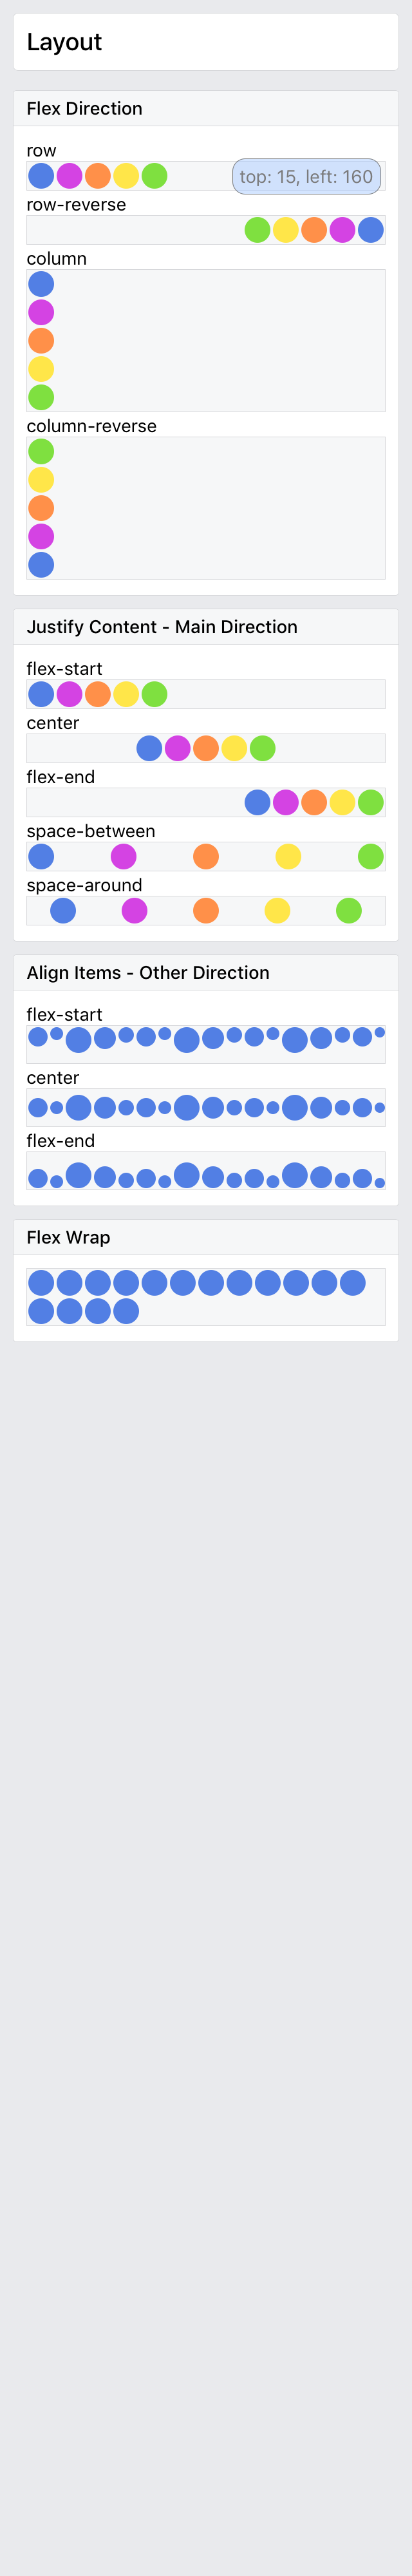Tap the yellow circle in space-between row
This screenshot has width=412, height=2576.
coord(288,856)
